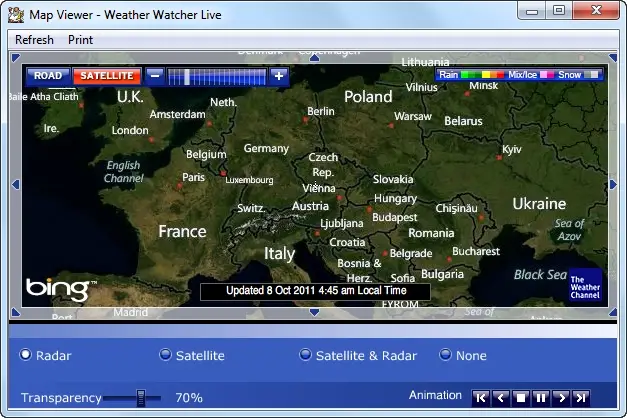The width and height of the screenshot is (627, 418).
Task: Click the Updated 8 Oct 2011 timestamp
Action: pos(315,291)
